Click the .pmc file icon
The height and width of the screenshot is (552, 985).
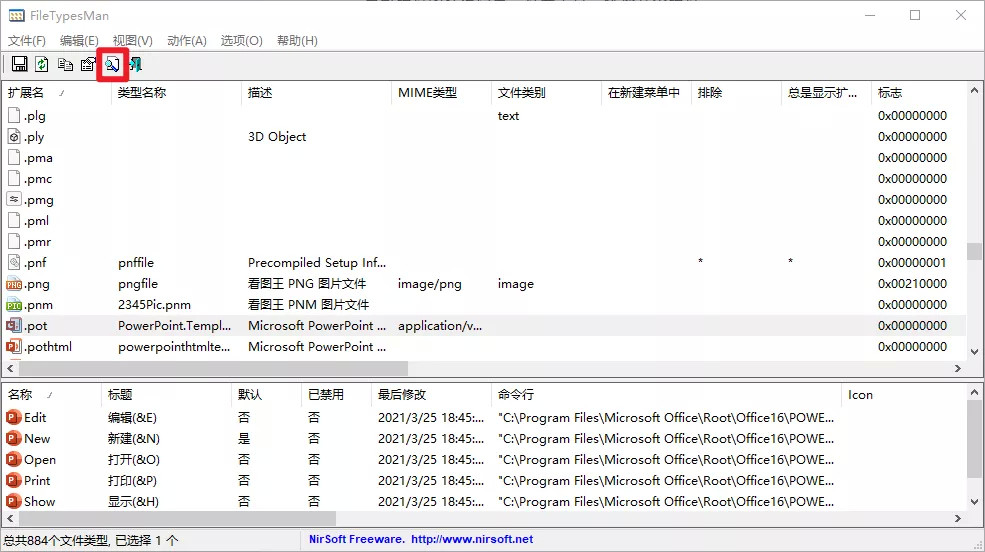tap(14, 178)
